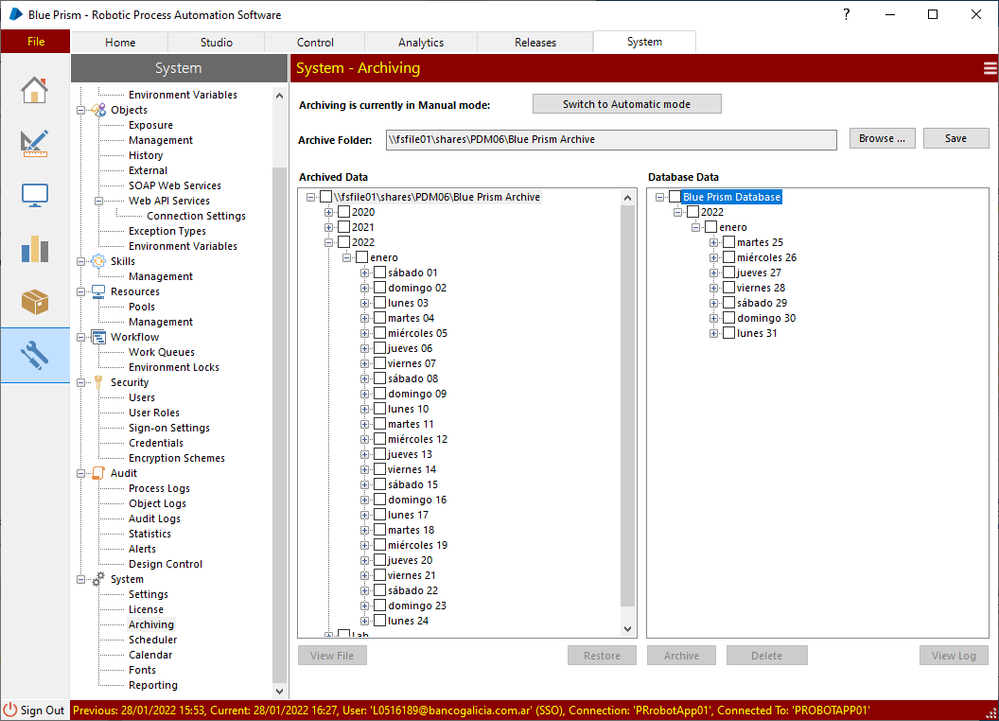Expand the archived 2021 node

329,227
